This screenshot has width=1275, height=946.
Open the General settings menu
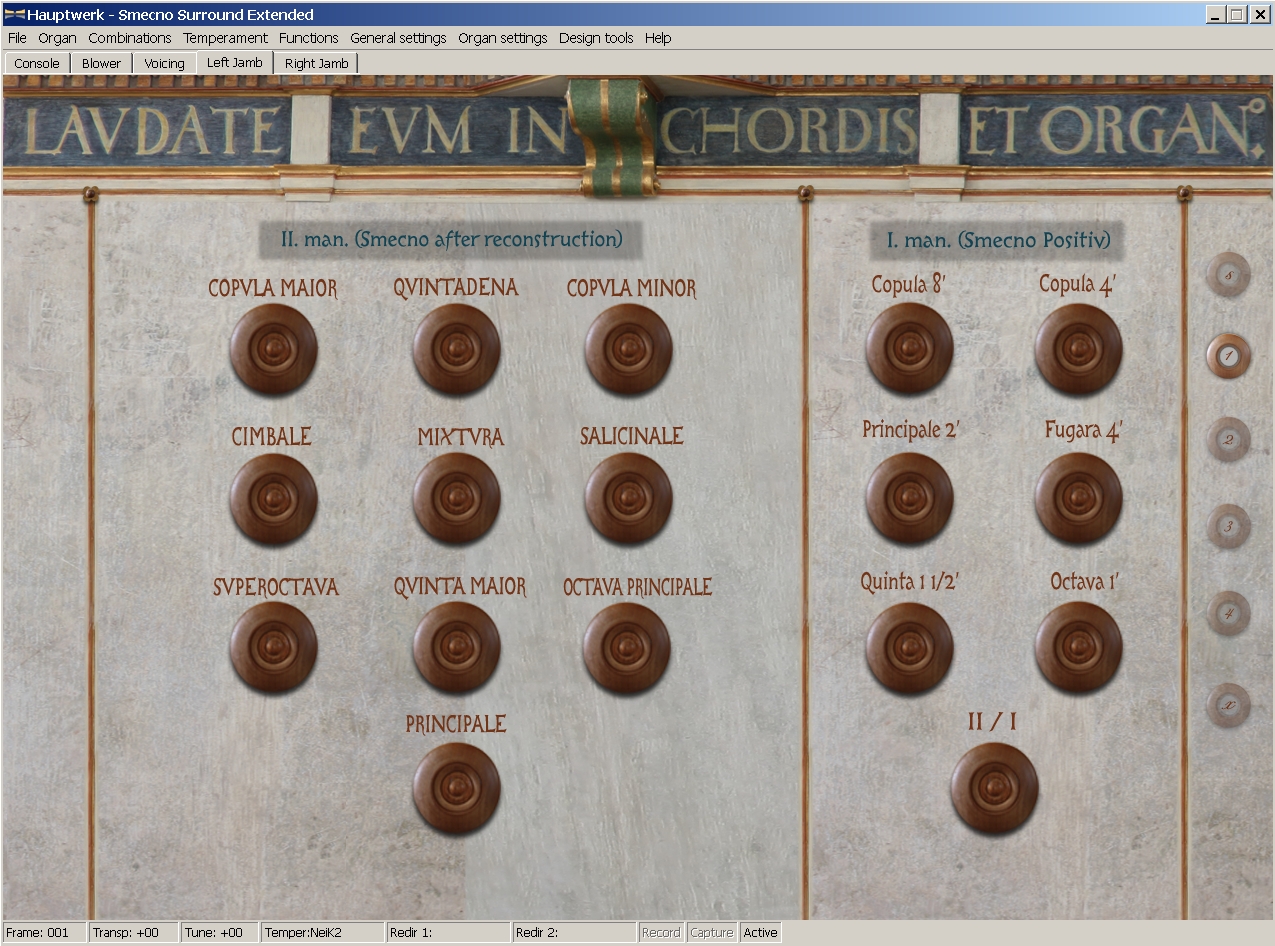point(398,38)
